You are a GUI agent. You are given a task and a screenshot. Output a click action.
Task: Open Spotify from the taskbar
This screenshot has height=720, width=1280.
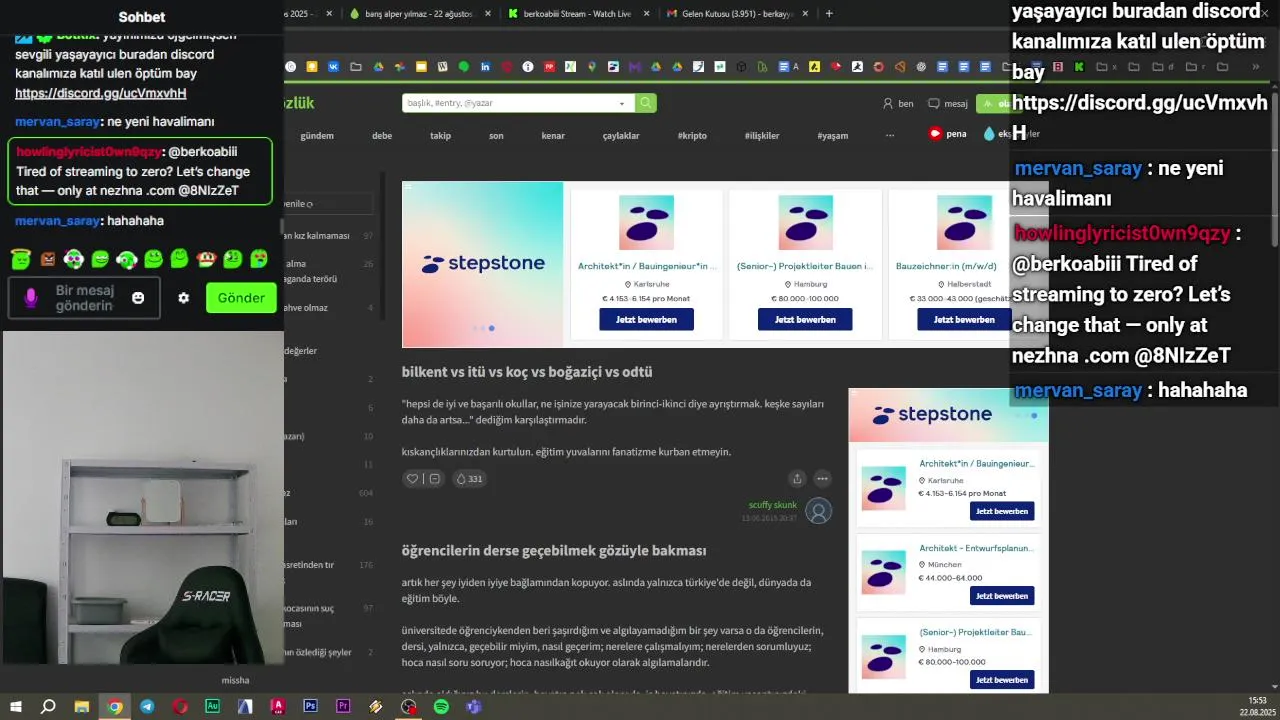pyautogui.click(x=441, y=706)
